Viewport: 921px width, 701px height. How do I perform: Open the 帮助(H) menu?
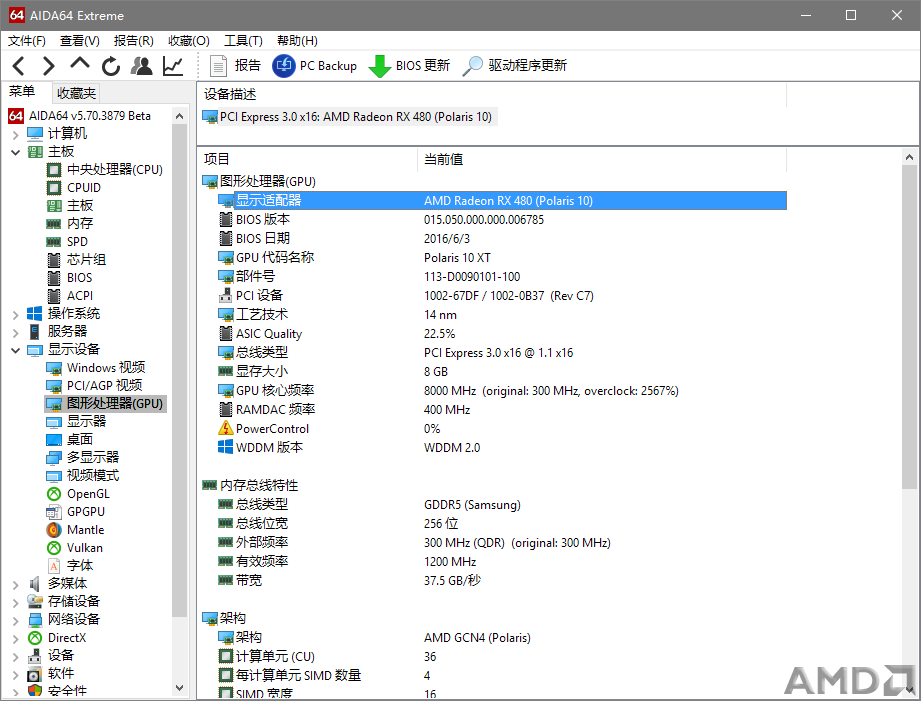(x=297, y=41)
